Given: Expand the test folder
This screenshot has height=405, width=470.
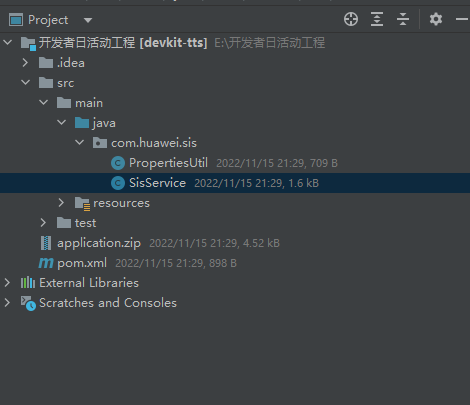Looking at the screenshot, I should click(x=43, y=223).
